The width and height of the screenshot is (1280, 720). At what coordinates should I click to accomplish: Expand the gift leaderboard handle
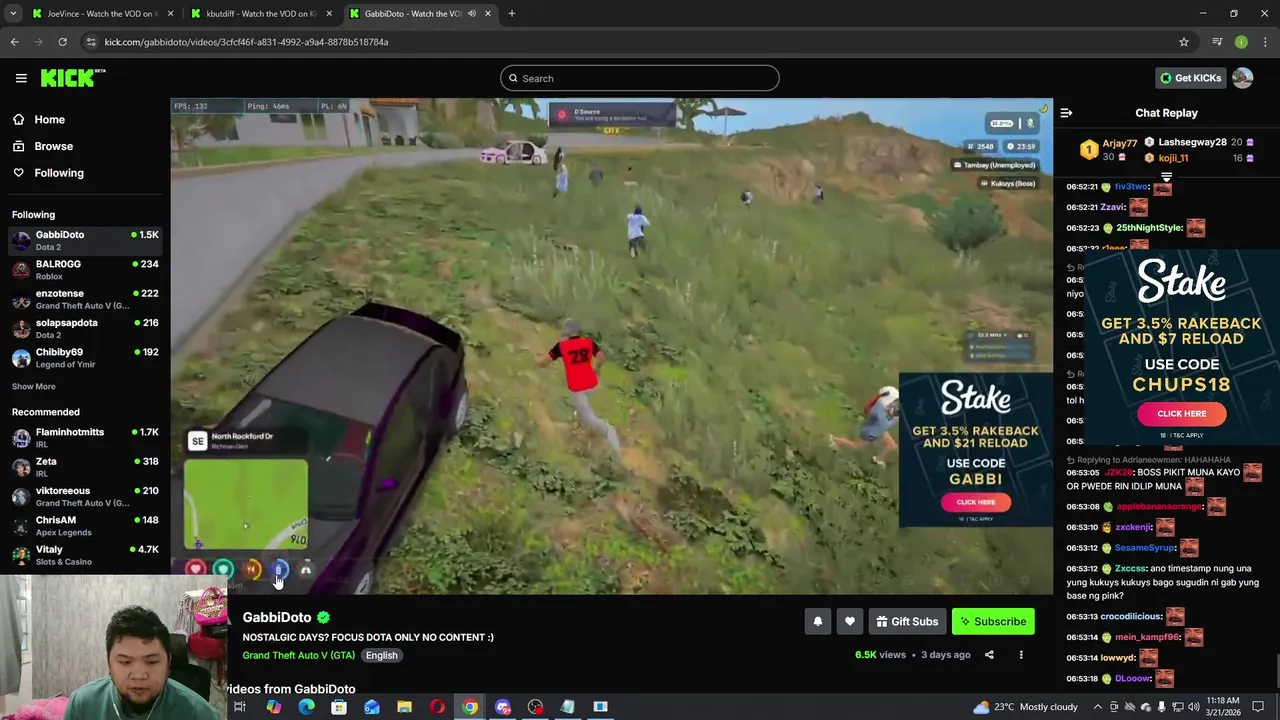coord(1166,177)
